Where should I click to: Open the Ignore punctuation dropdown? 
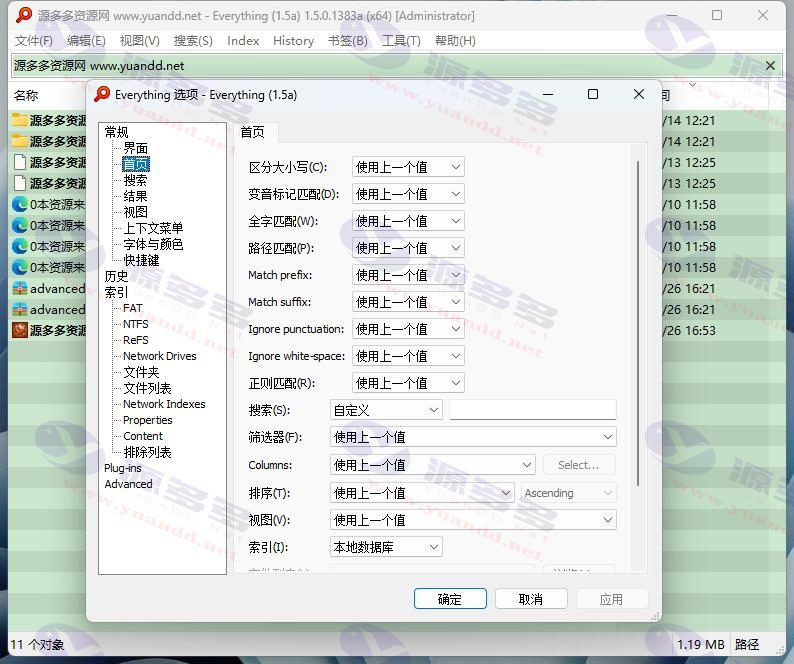[408, 329]
